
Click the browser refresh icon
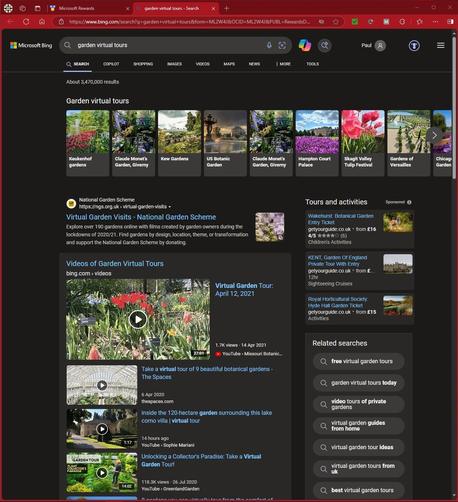[26, 22]
